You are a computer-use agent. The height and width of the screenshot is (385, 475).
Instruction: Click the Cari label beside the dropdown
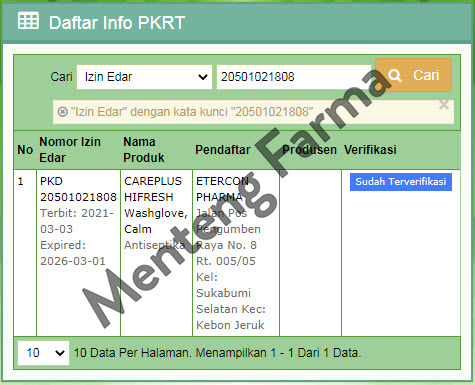[x=61, y=77]
